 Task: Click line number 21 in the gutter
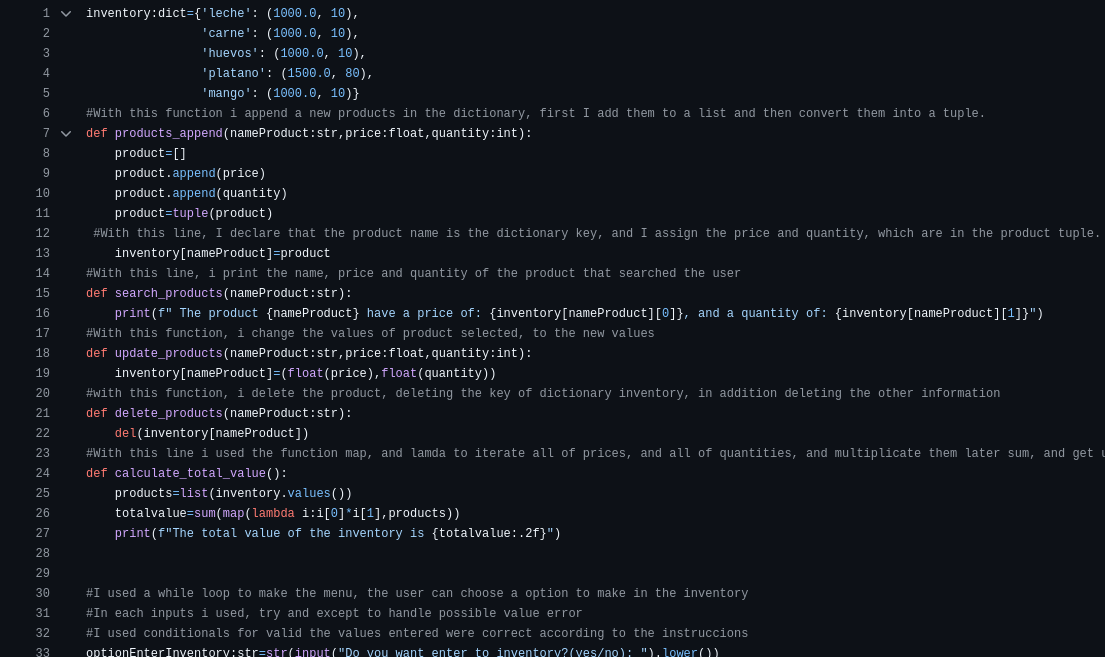pos(43,414)
